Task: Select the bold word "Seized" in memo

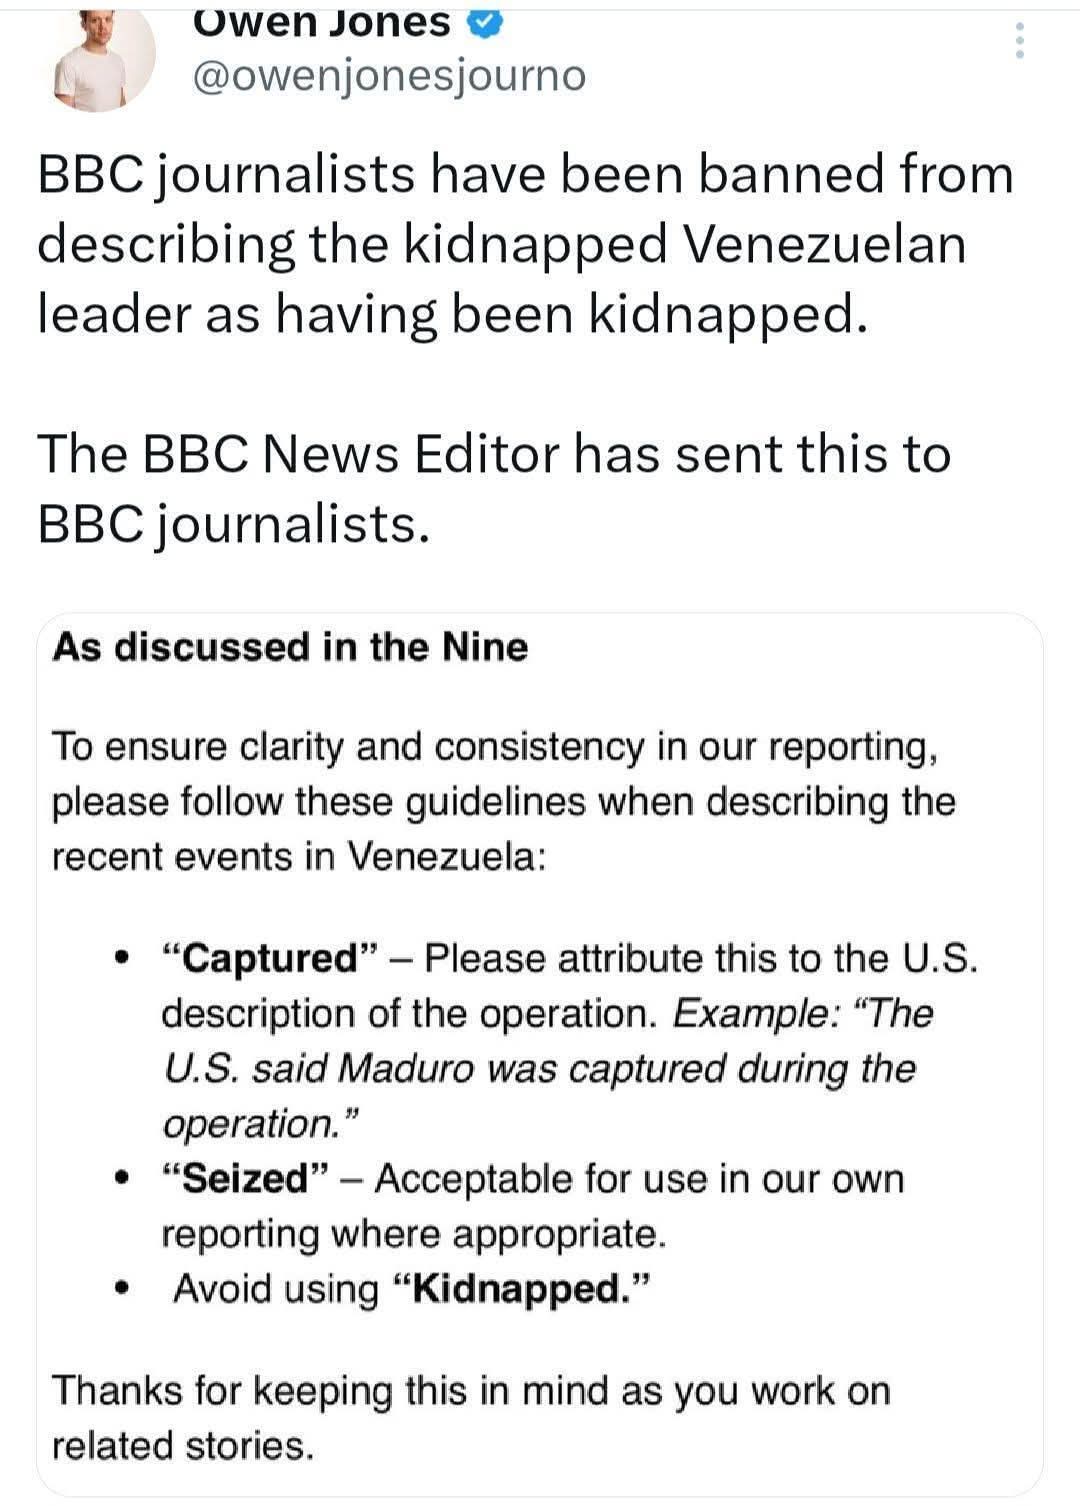Action: click(x=246, y=1179)
